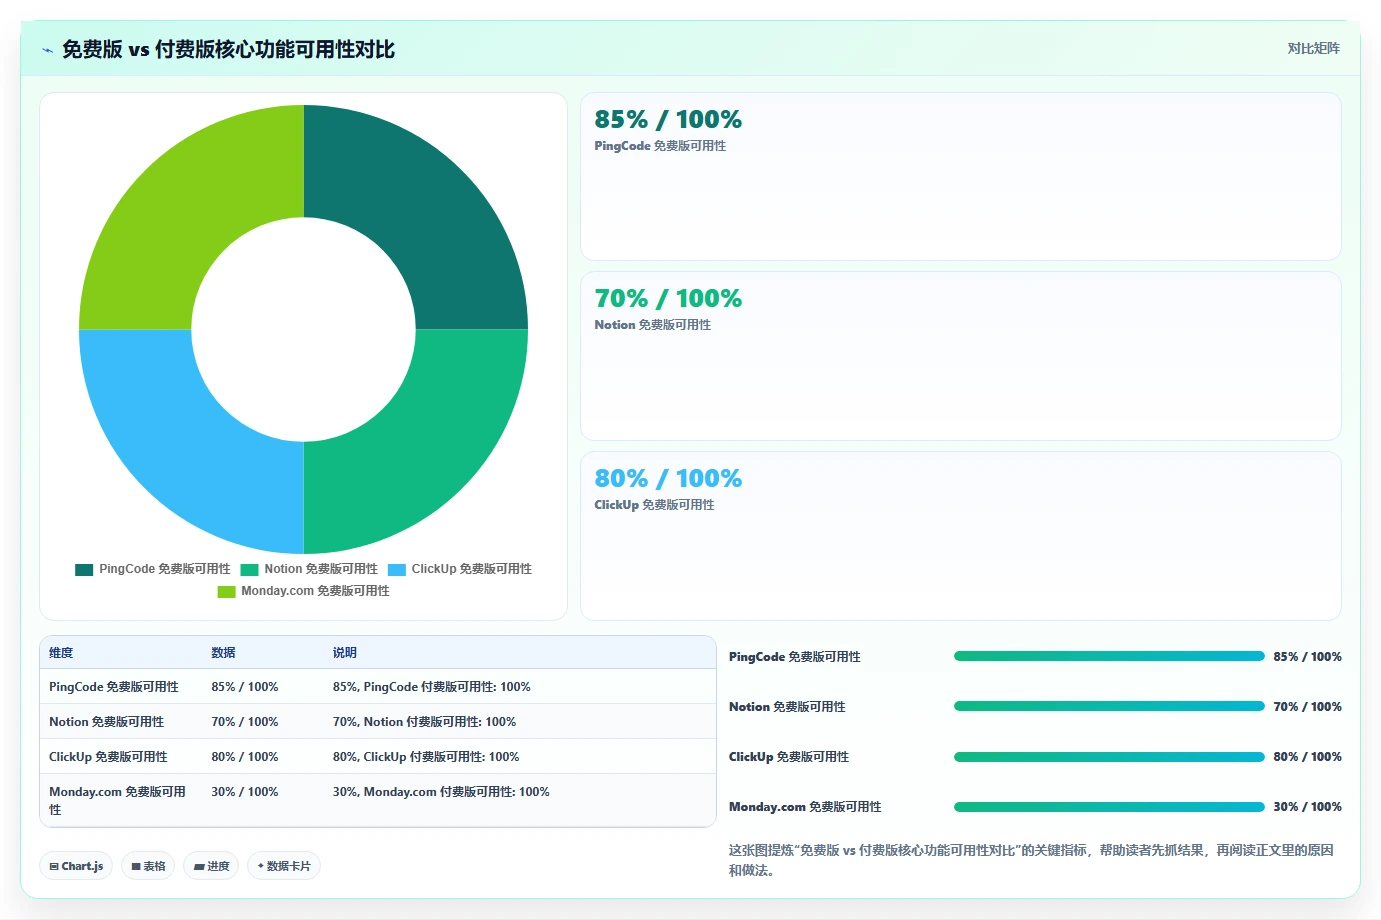This screenshot has width=1381, height=920.
Task: Click the 30% / 100% progress value
Action: tap(1307, 807)
